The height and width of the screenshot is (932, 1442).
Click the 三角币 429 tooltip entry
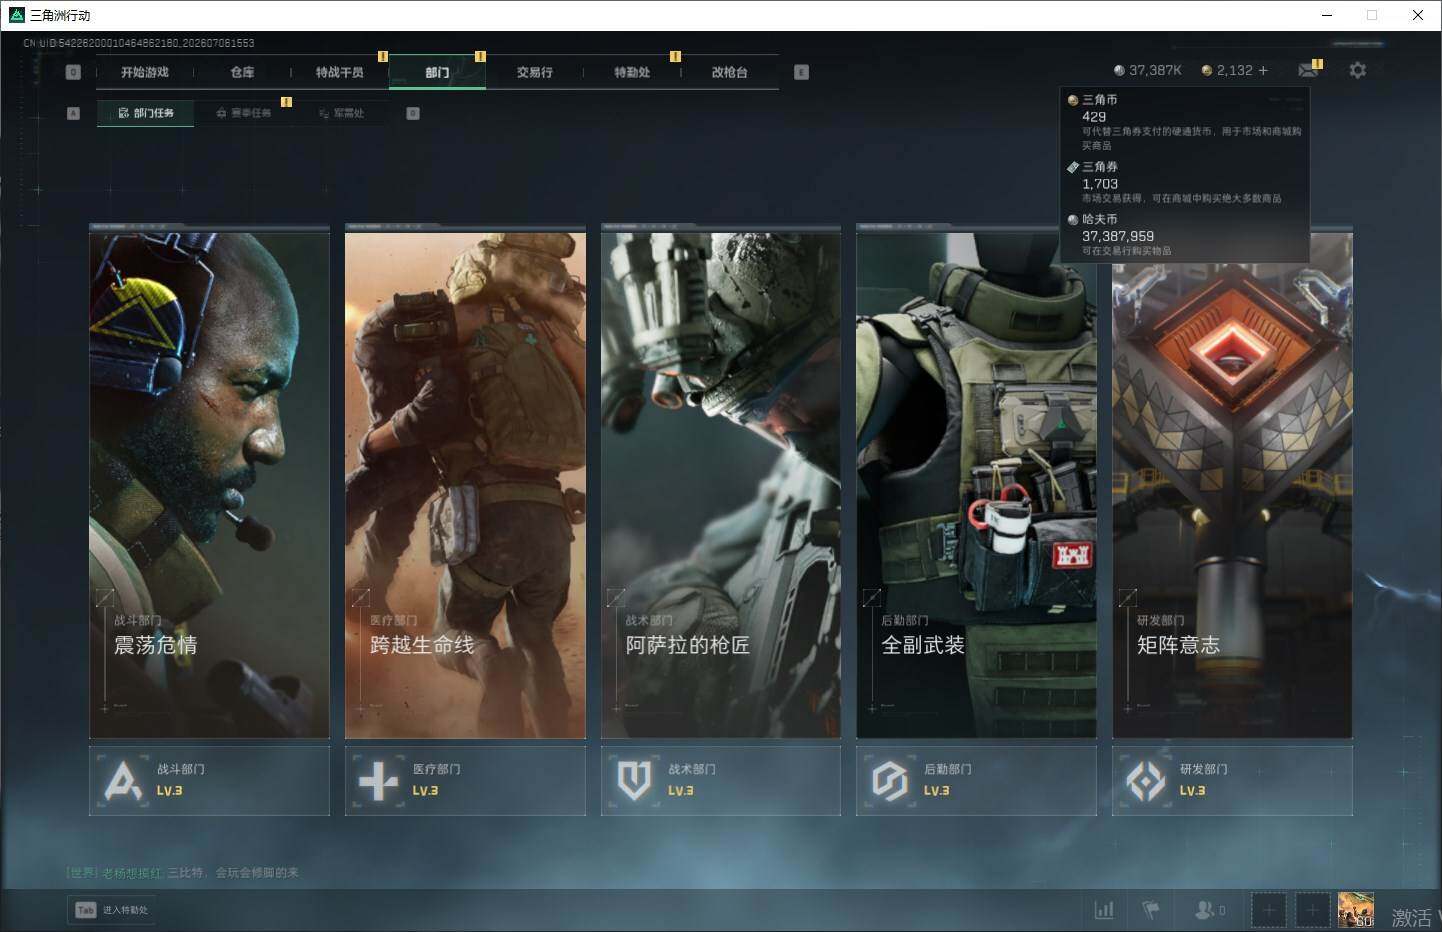click(x=1185, y=122)
